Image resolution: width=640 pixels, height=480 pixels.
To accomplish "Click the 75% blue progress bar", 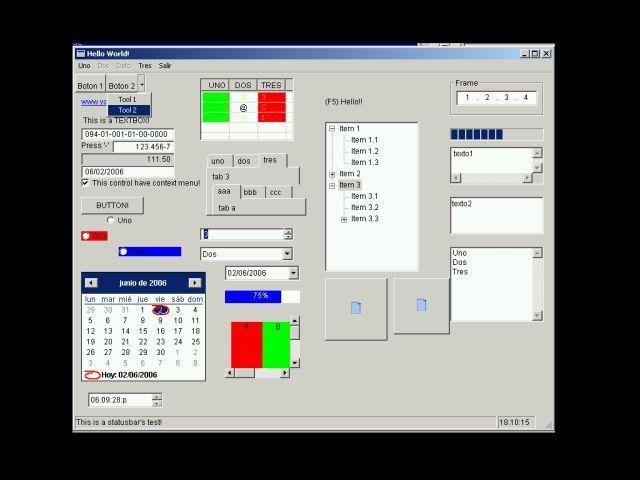I will click(x=262, y=297).
